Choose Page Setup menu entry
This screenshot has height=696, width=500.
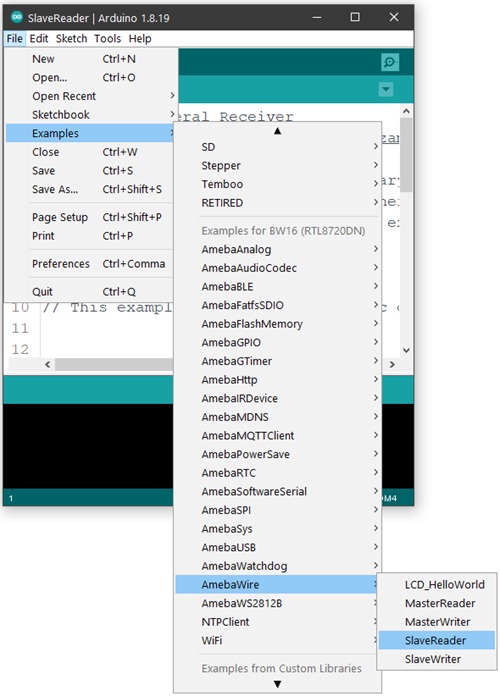[90, 217]
